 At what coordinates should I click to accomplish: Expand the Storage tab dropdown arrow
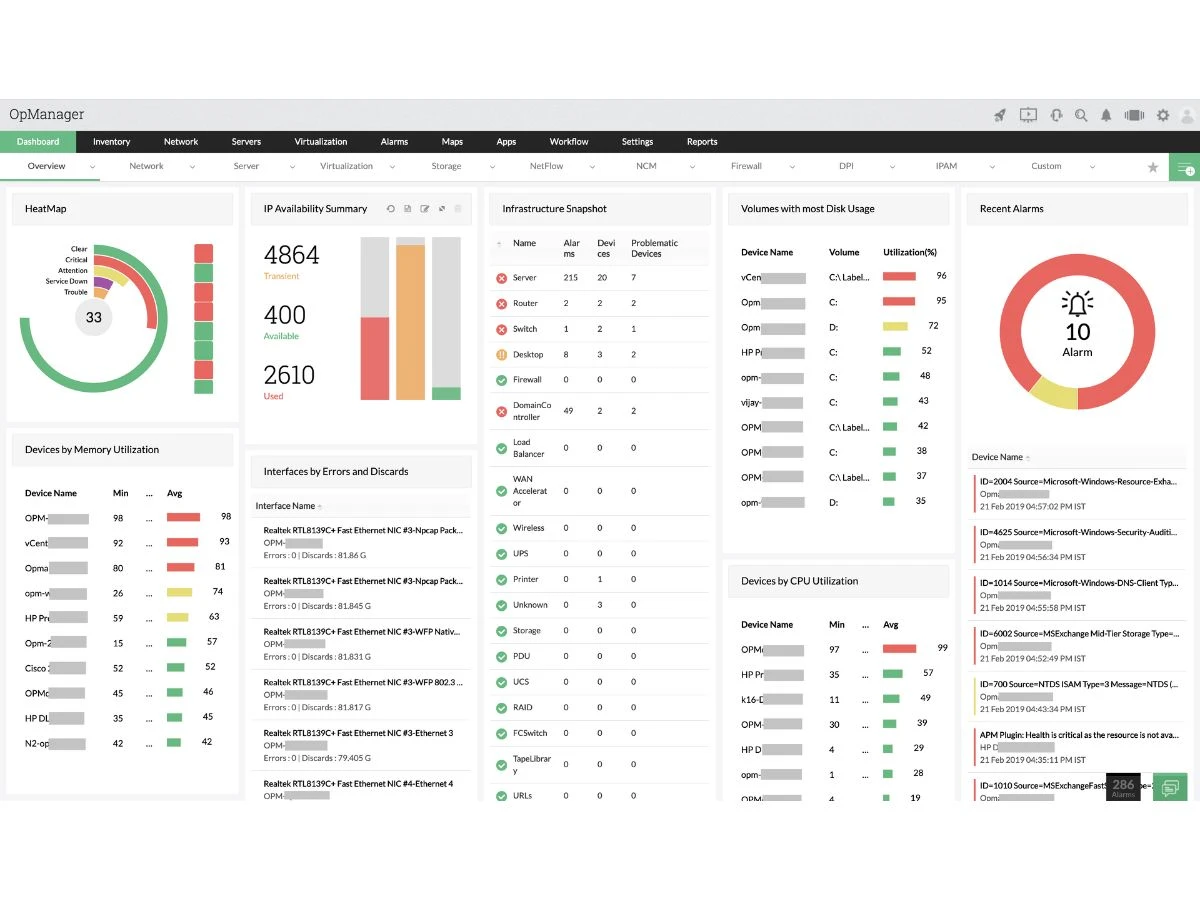pyautogui.click(x=493, y=167)
